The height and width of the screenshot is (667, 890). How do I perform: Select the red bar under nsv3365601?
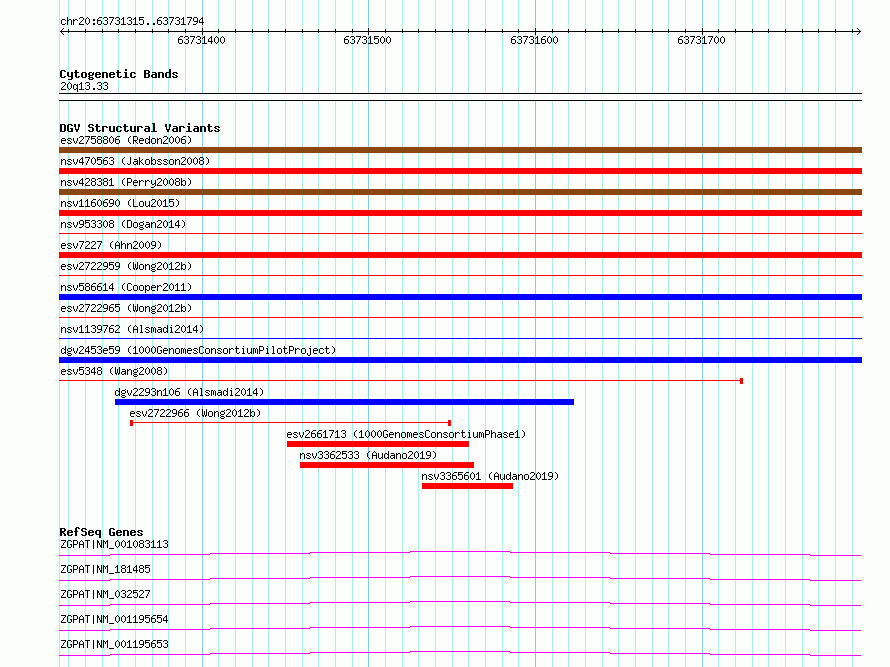click(468, 486)
